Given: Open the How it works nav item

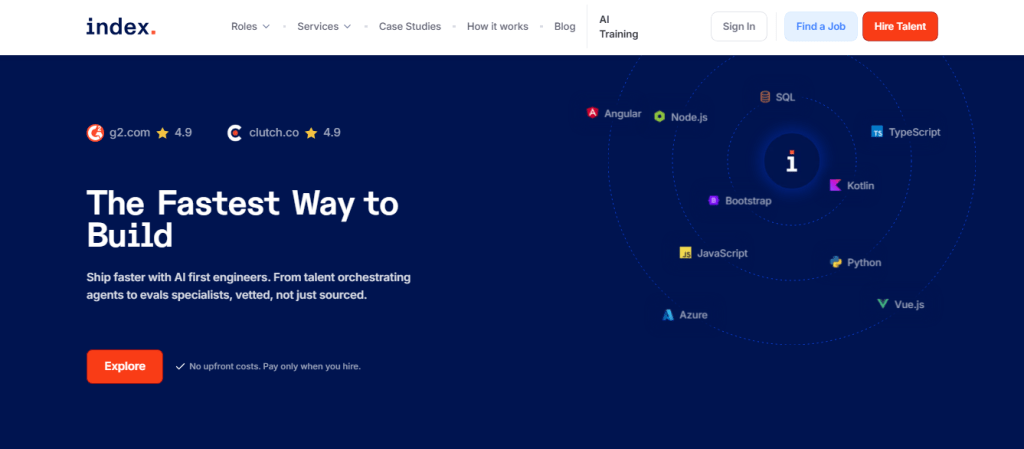Looking at the screenshot, I should [498, 27].
